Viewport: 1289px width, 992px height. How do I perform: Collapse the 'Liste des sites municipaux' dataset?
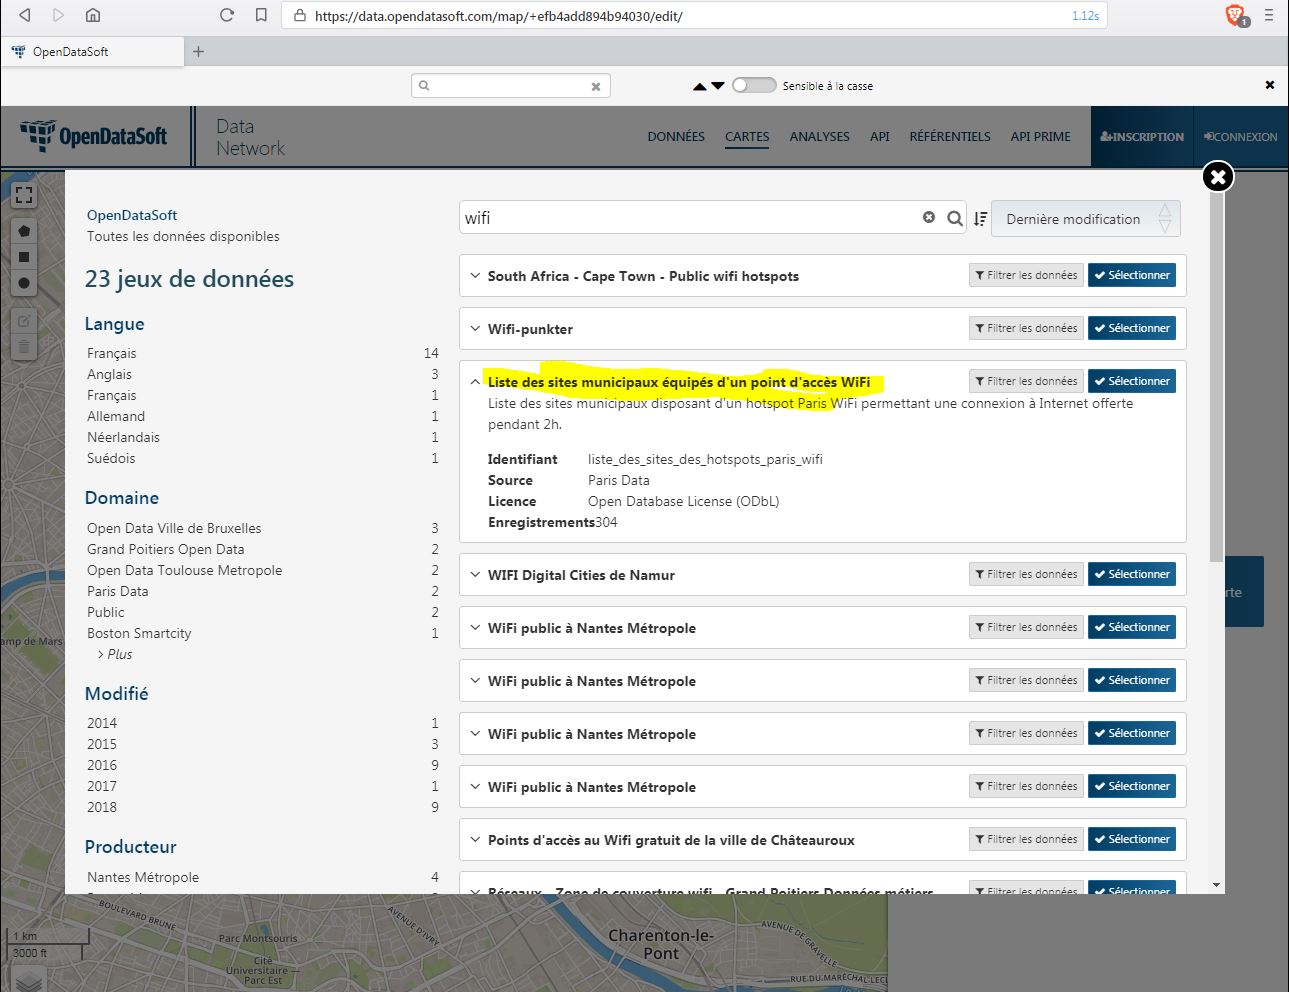click(x=475, y=382)
